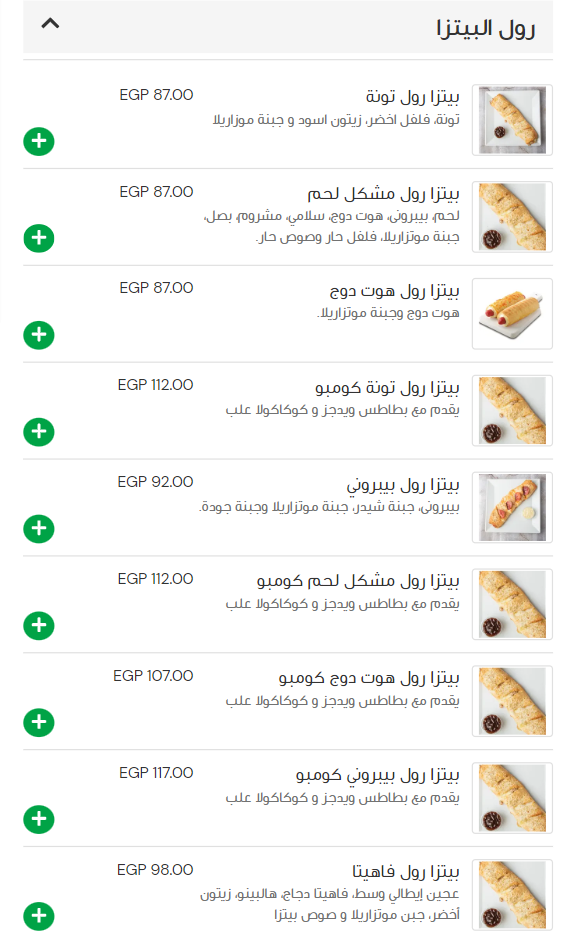Click the green plus for بيتزا رول مشكل لحم
Image resolution: width=576 pixels, height=943 pixels.
pos(39,238)
